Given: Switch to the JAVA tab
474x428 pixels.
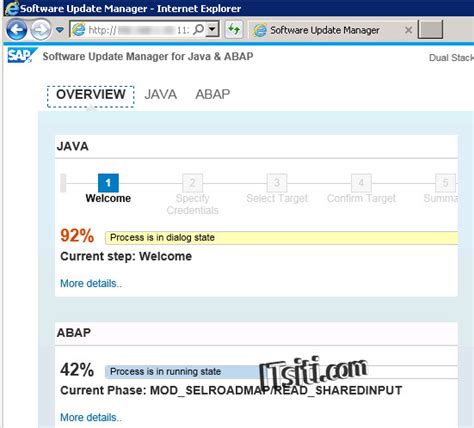Looking at the screenshot, I should pyautogui.click(x=160, y=94).
